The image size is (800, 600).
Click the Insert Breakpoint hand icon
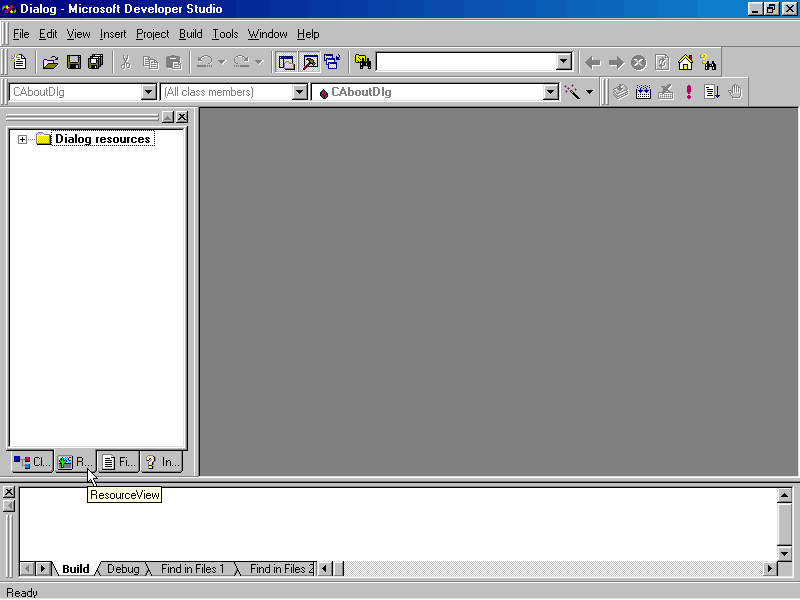pyautogui.click(x=735, y=92)
